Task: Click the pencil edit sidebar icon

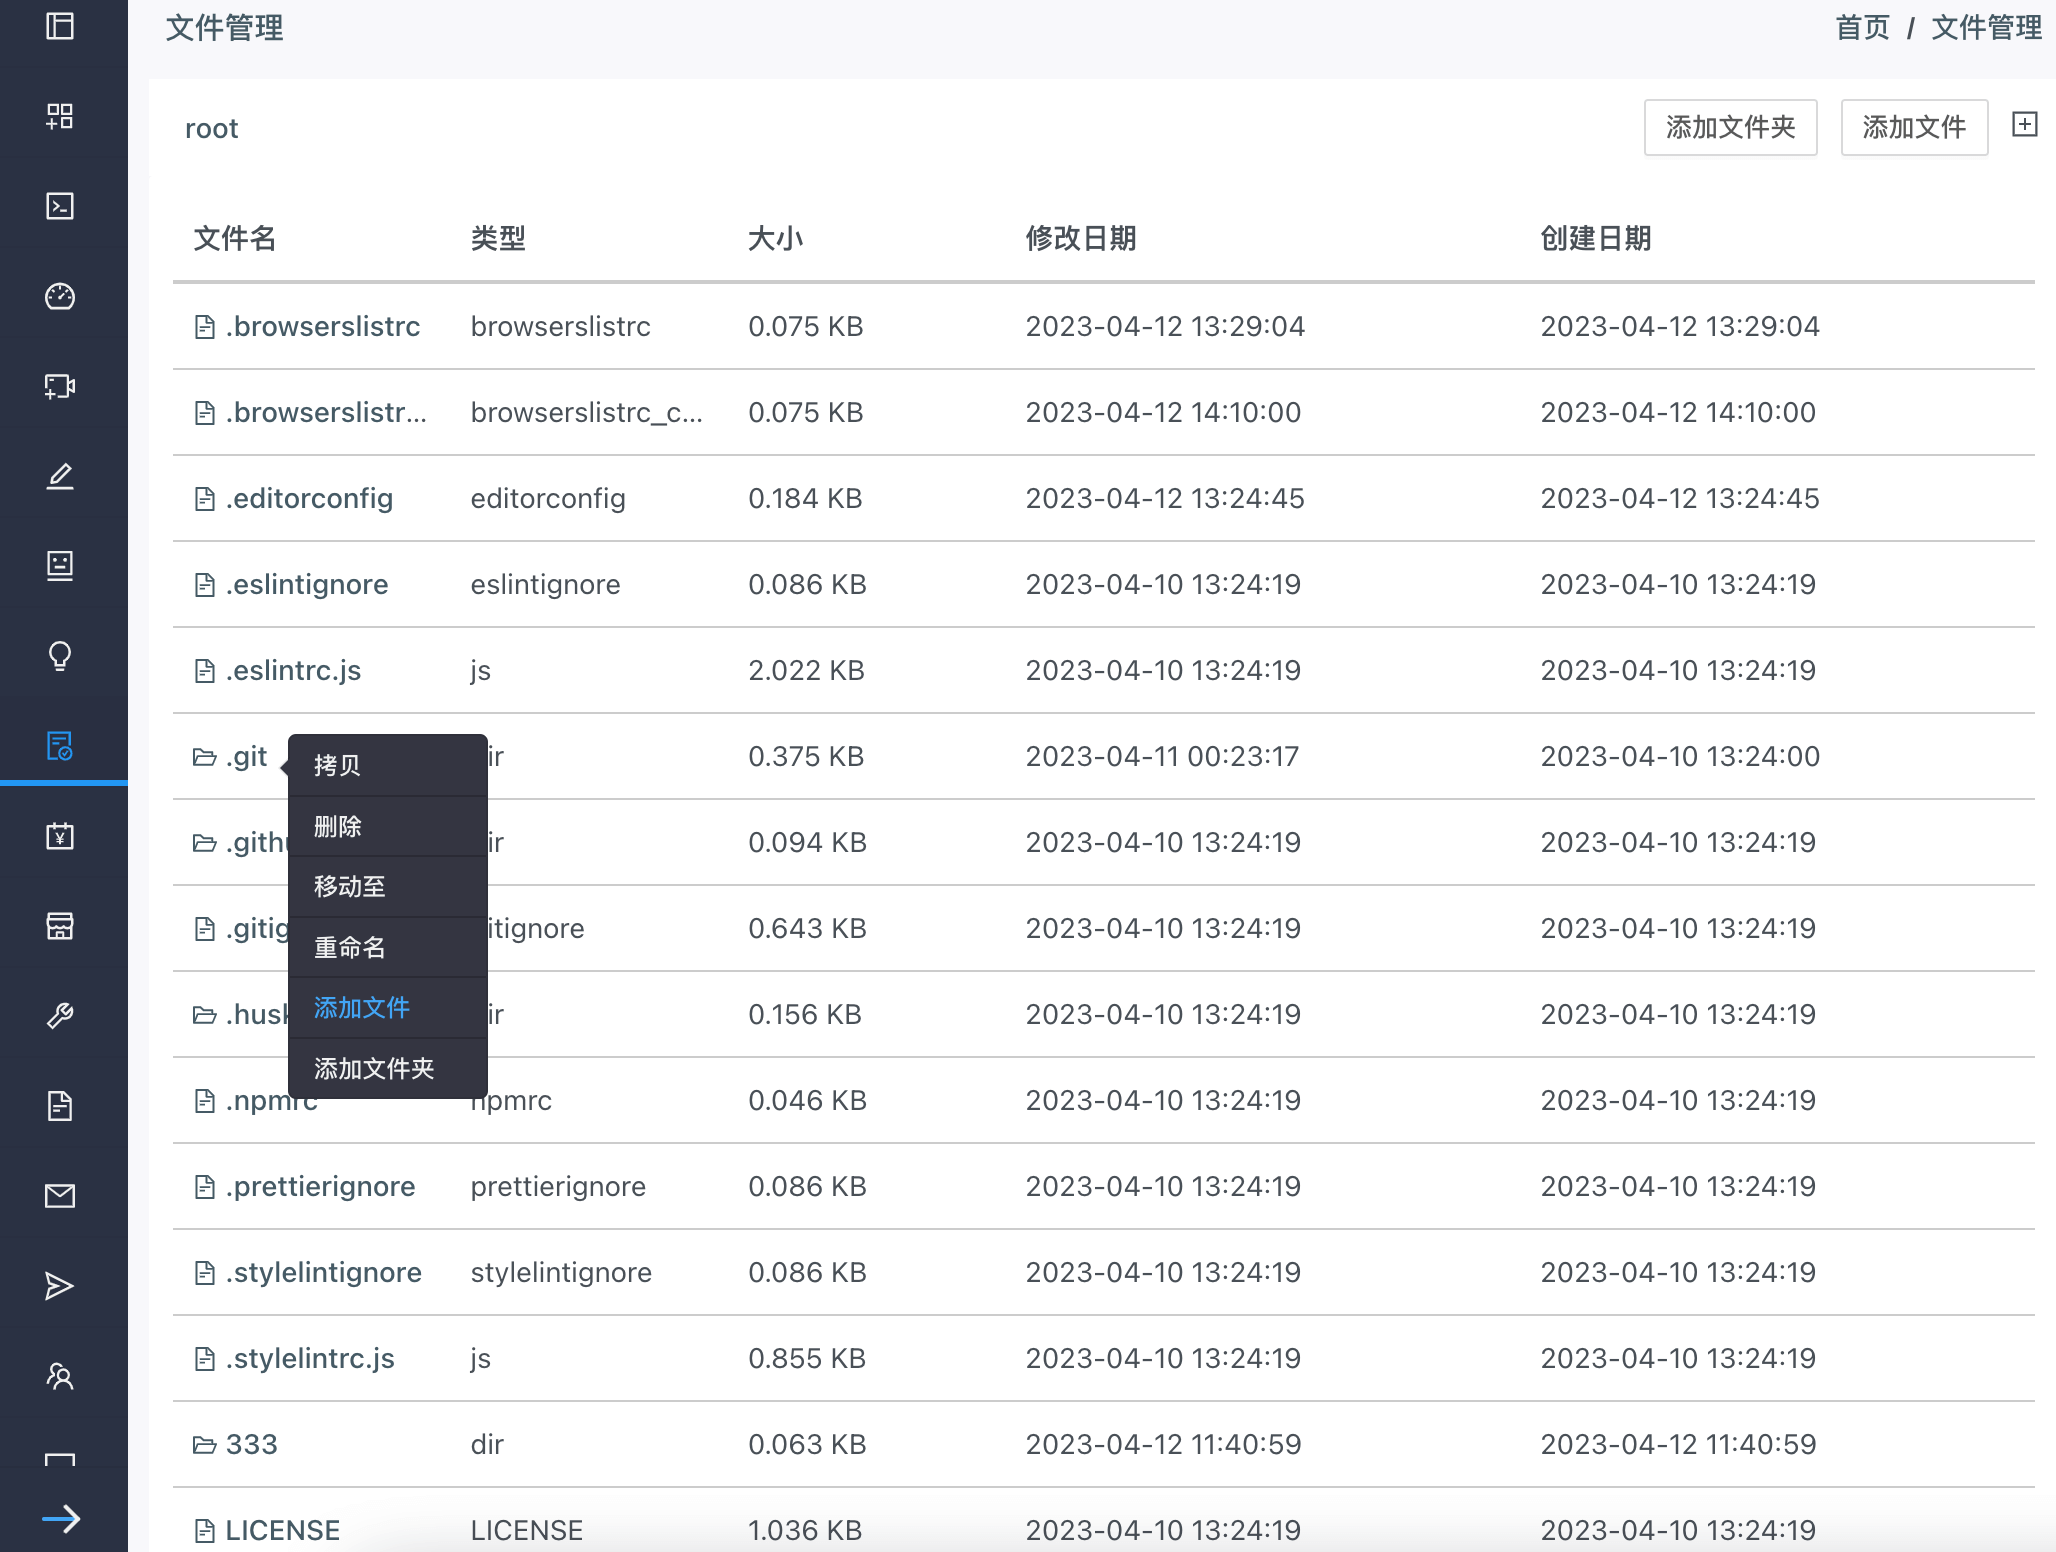Action: click(60, 476)
